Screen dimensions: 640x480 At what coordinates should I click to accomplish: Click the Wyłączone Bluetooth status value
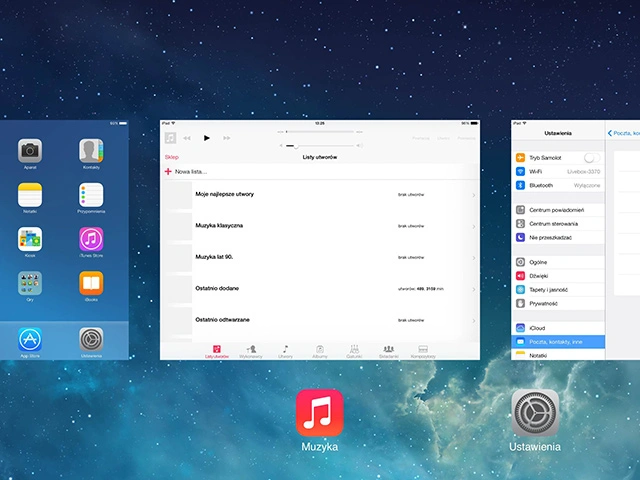587,185
